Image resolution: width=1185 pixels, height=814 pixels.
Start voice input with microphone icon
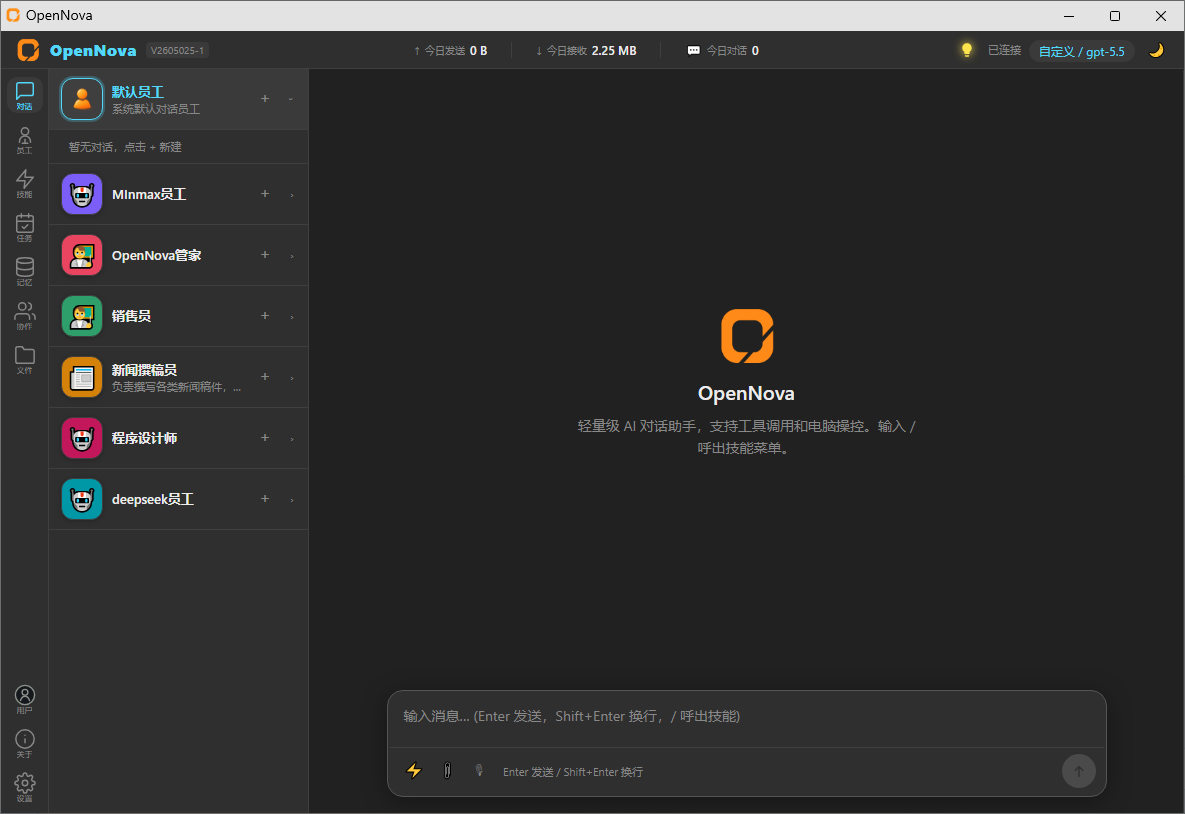click(479, 770)
